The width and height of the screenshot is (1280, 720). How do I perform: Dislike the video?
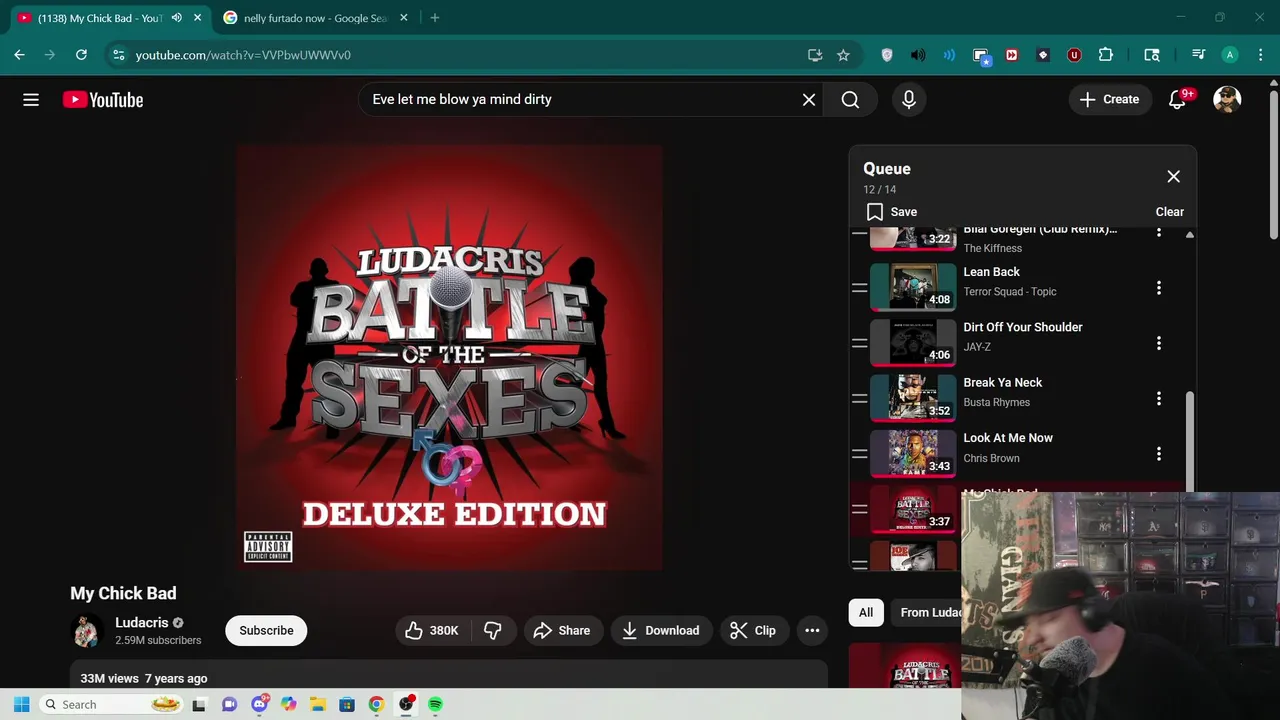pyautogui.click(x=493, y=630)
